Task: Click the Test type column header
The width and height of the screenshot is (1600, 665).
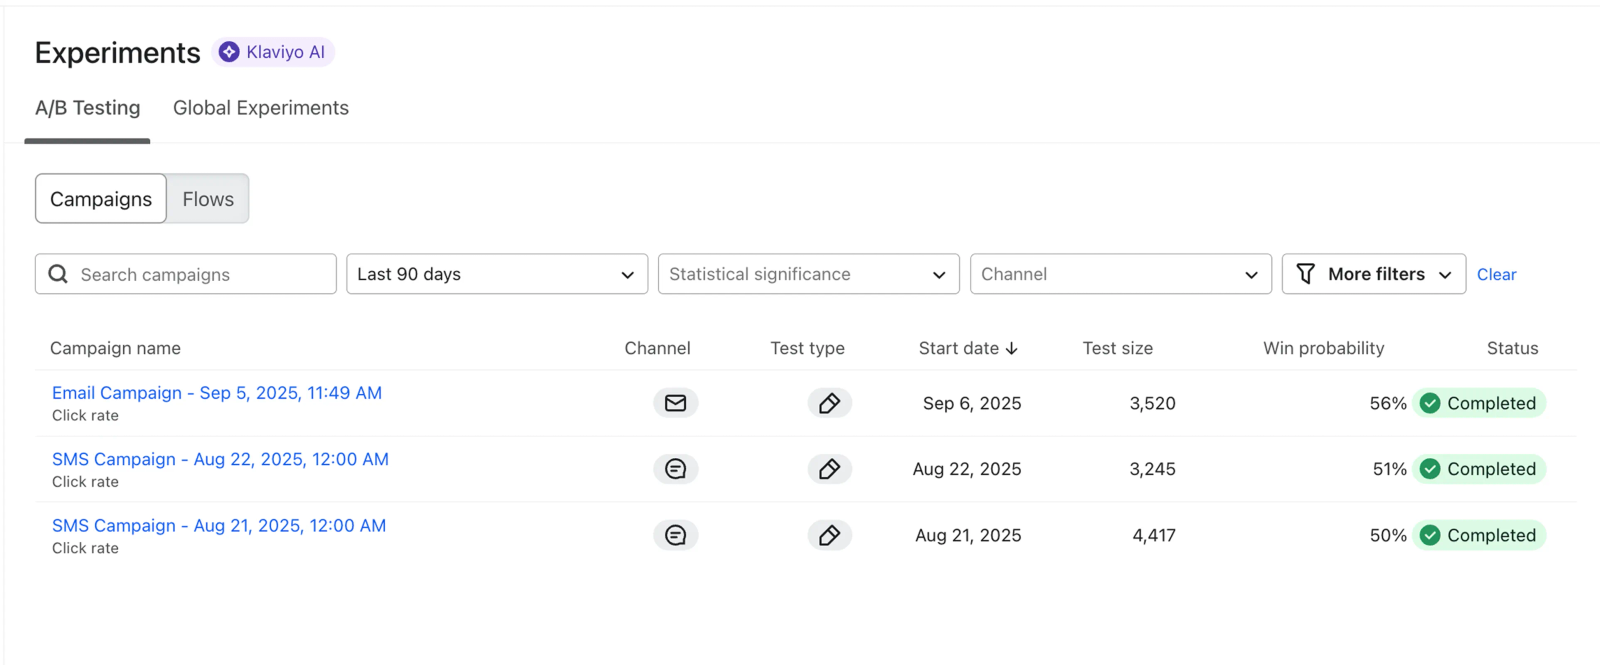Action: pos(807,348)
